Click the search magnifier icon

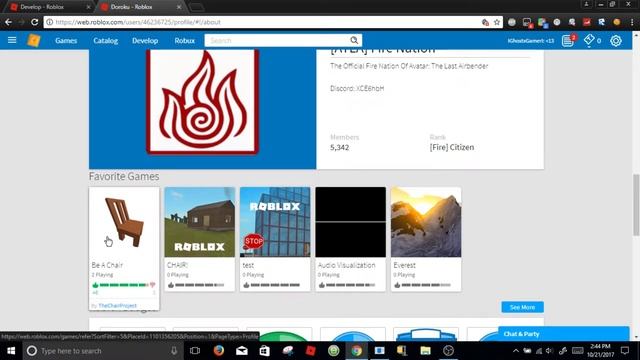pos(354,40)
